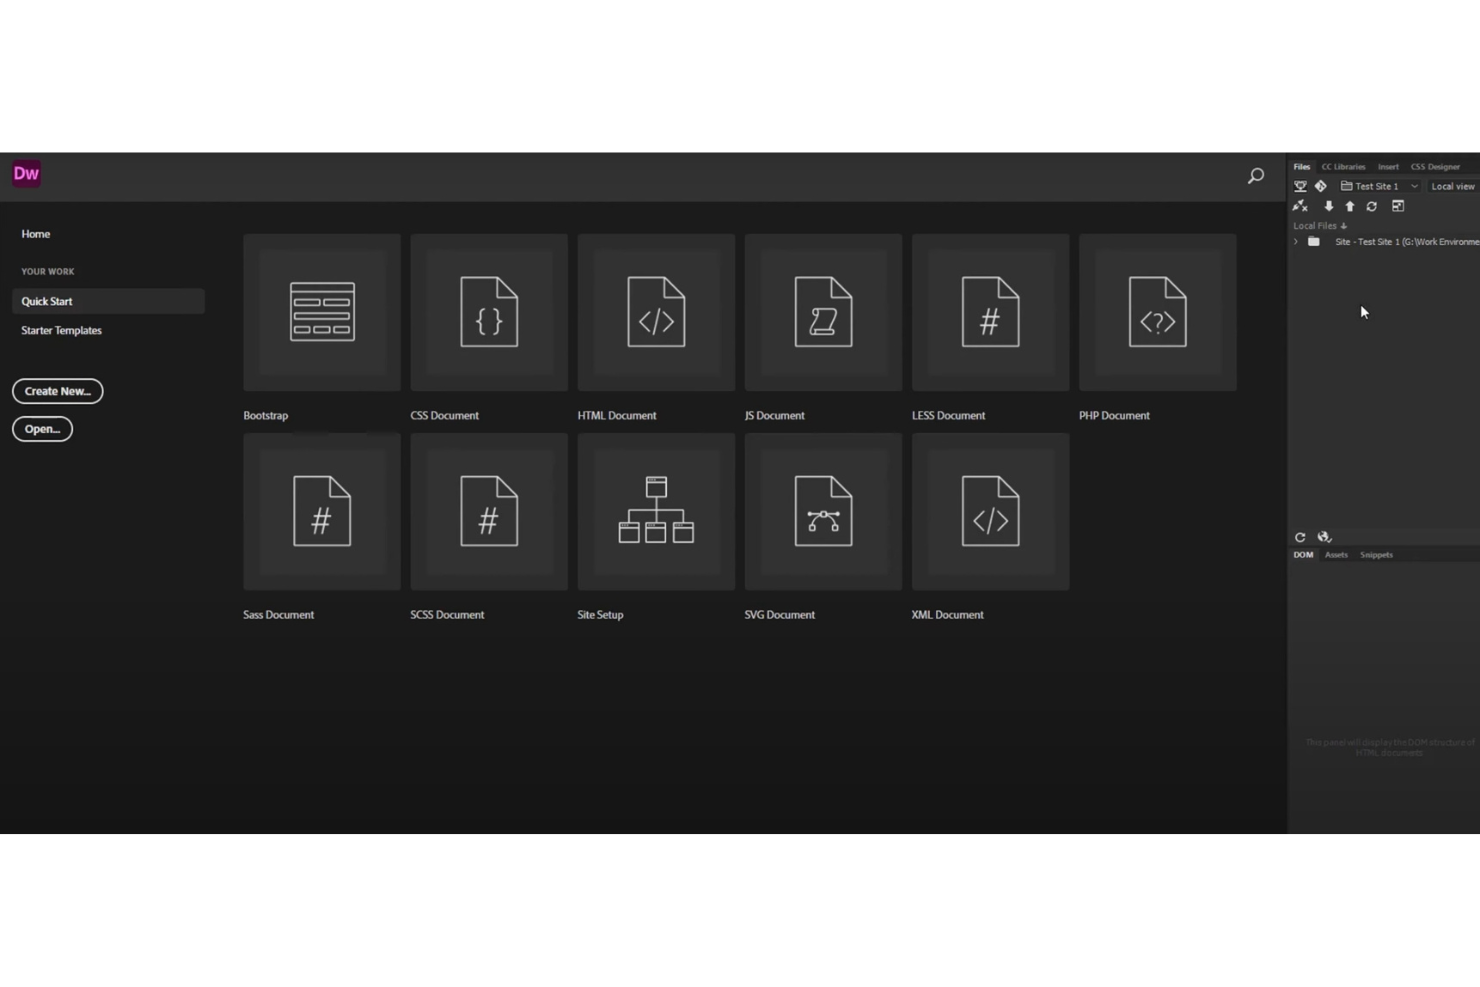1480x987 pixels.
Task: Click the XML Document label text
Action: pos(948,615)
